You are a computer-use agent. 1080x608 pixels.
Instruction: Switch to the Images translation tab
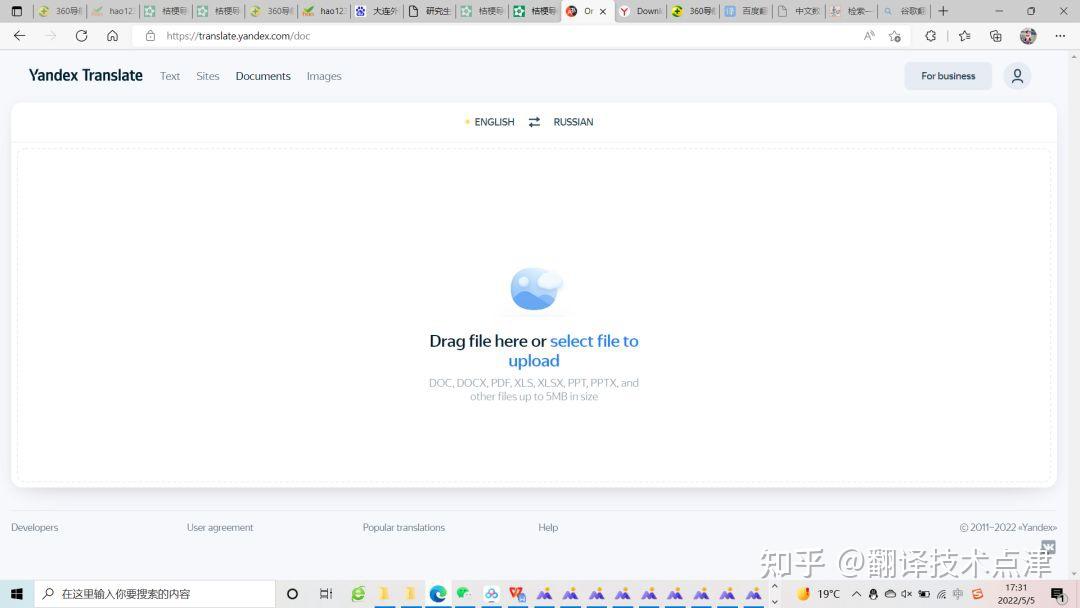(x=324, y=76)
